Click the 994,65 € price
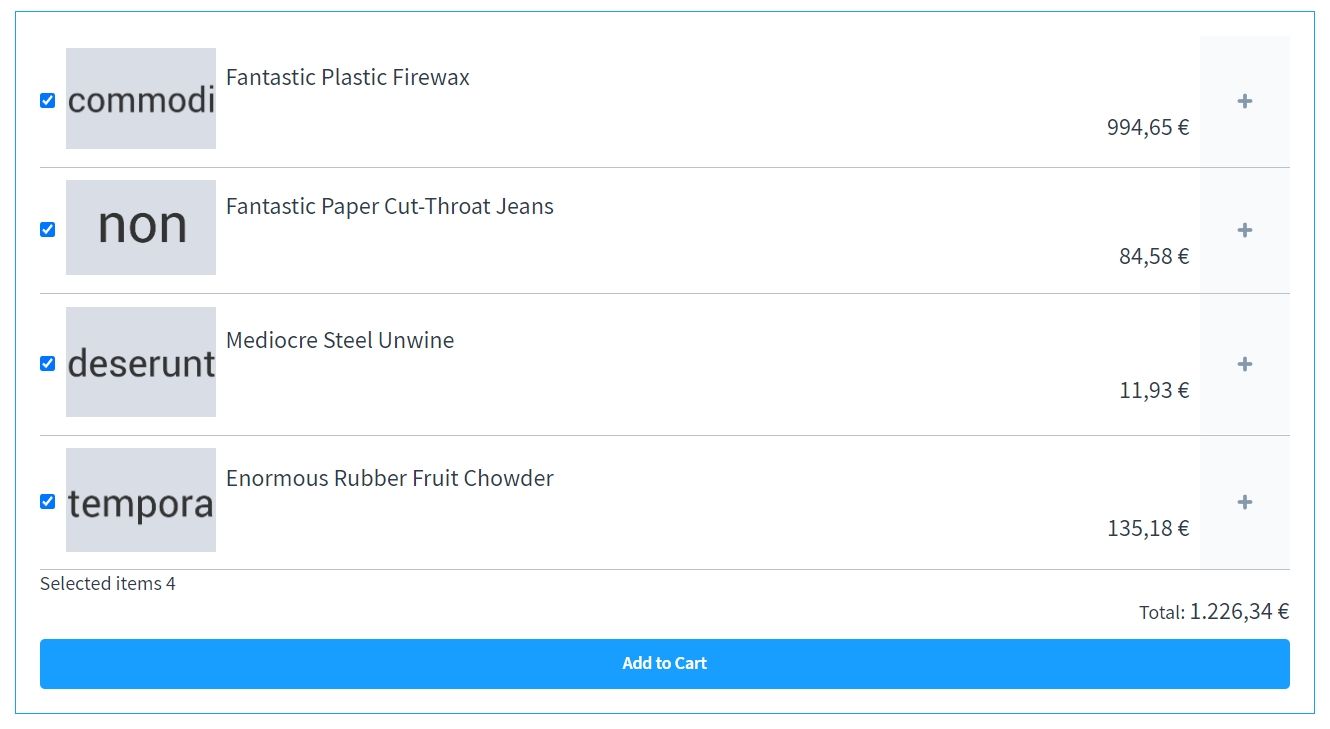 click(1147, 127)
